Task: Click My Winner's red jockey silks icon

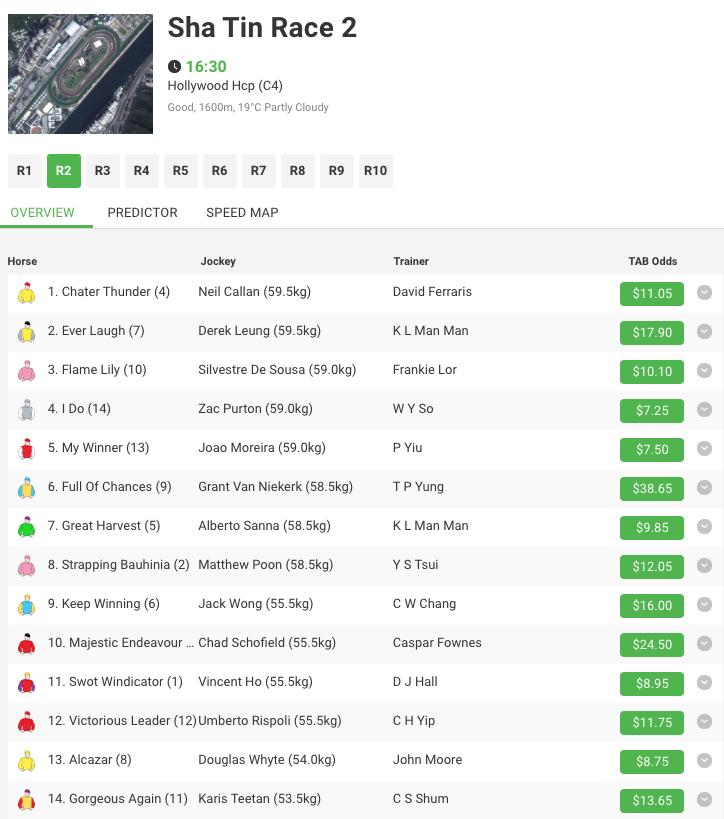Action: pos(25,449)
